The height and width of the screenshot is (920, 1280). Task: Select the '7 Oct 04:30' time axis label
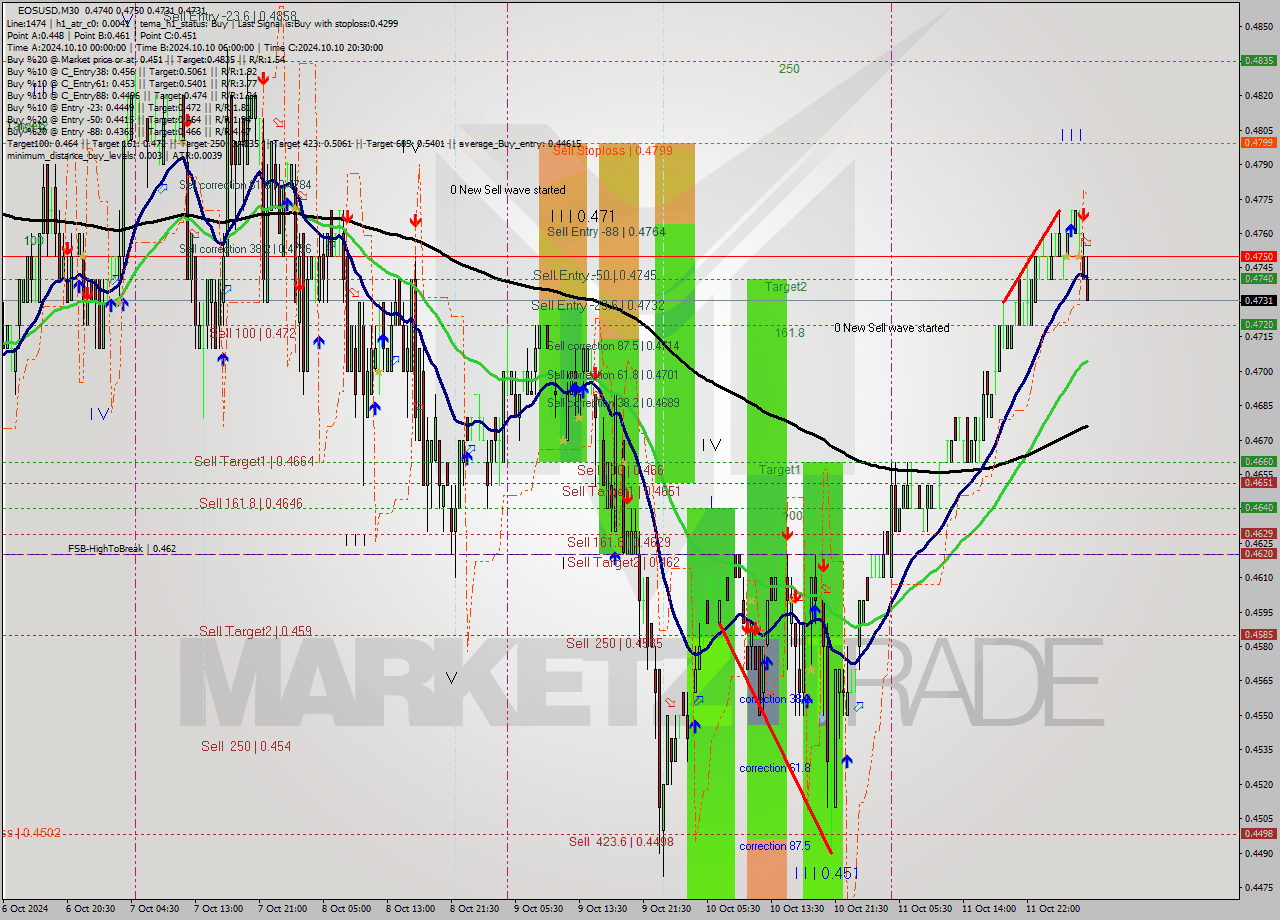(x=155, y=909)
